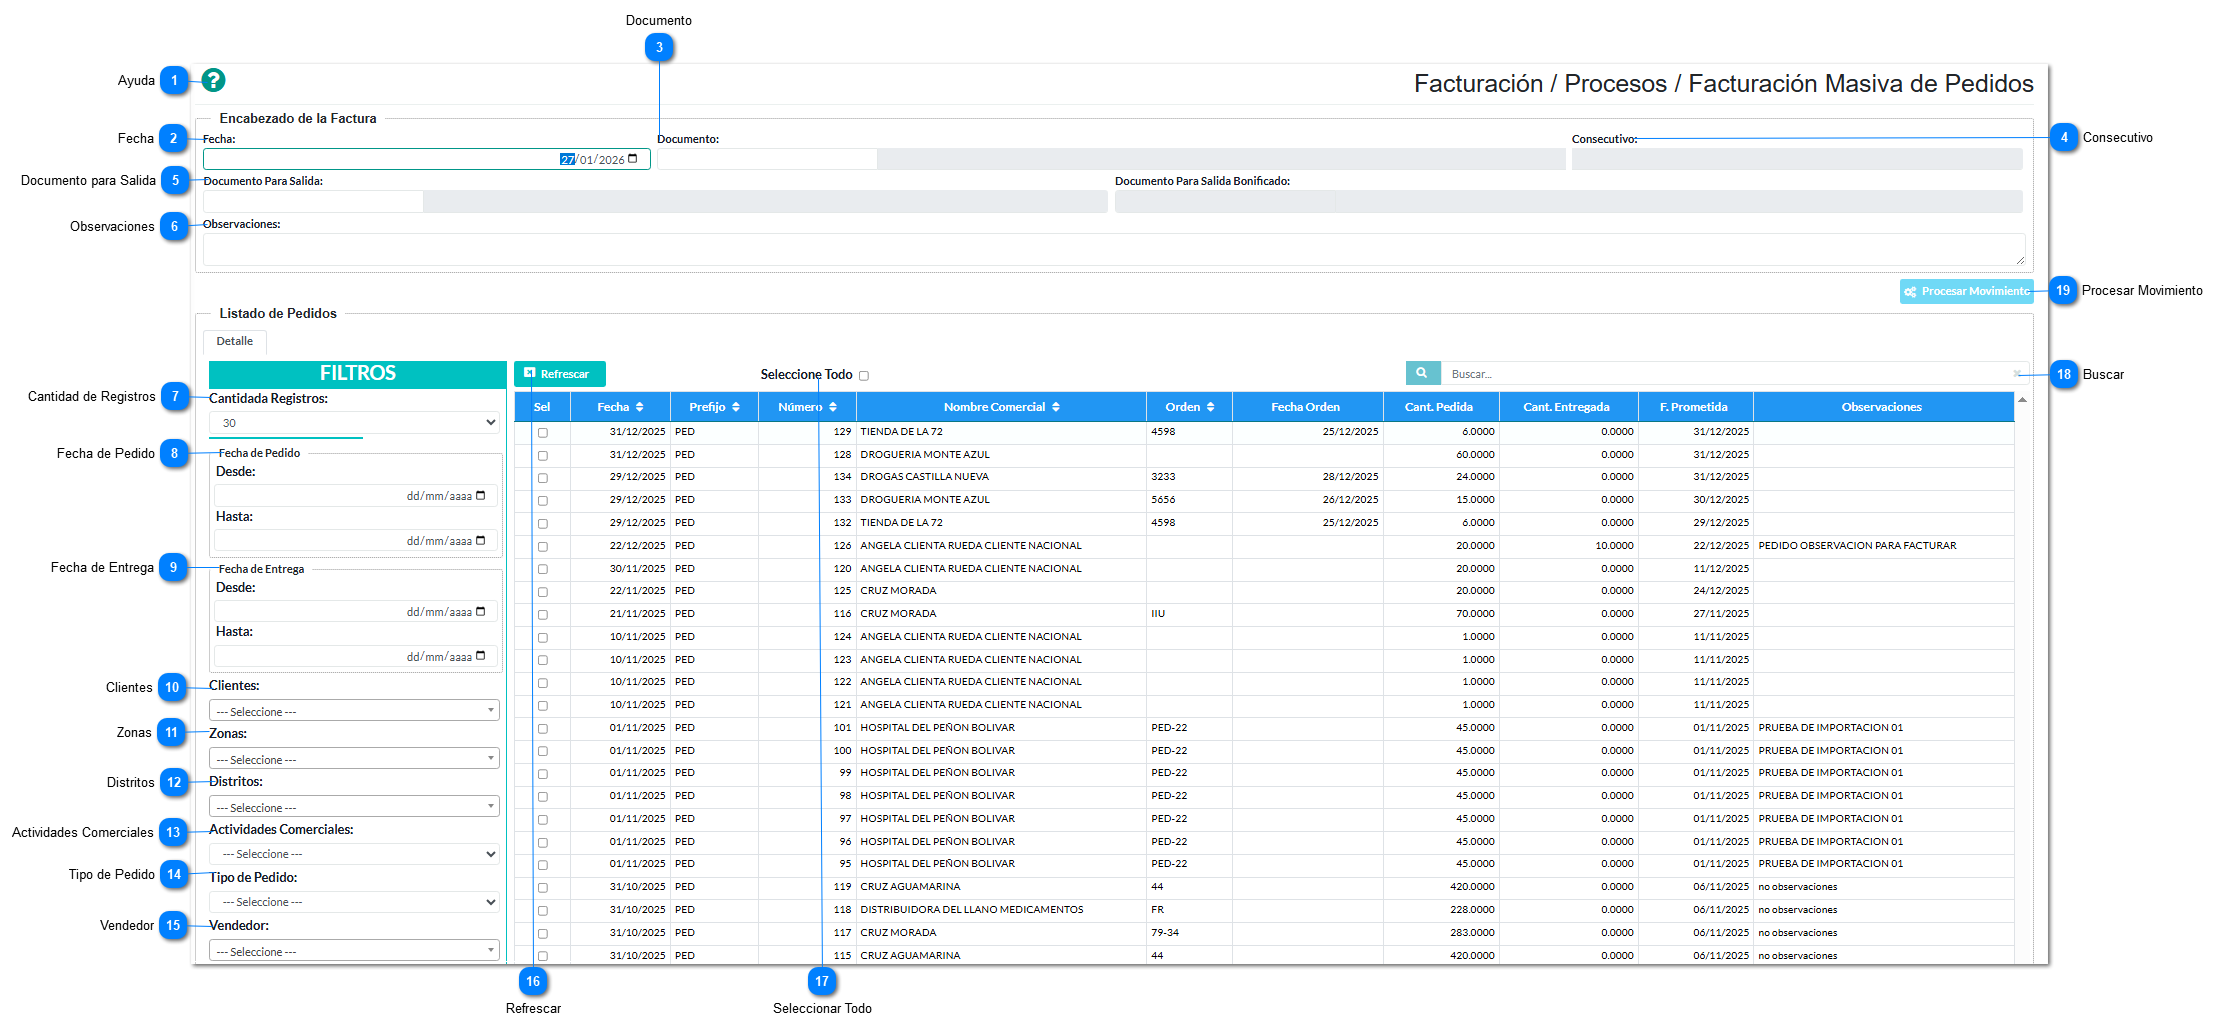Screen dimensions: 2219x1032
Task: Open calendar for Fecha de Pedido Desde
Action: pos(481,496)
